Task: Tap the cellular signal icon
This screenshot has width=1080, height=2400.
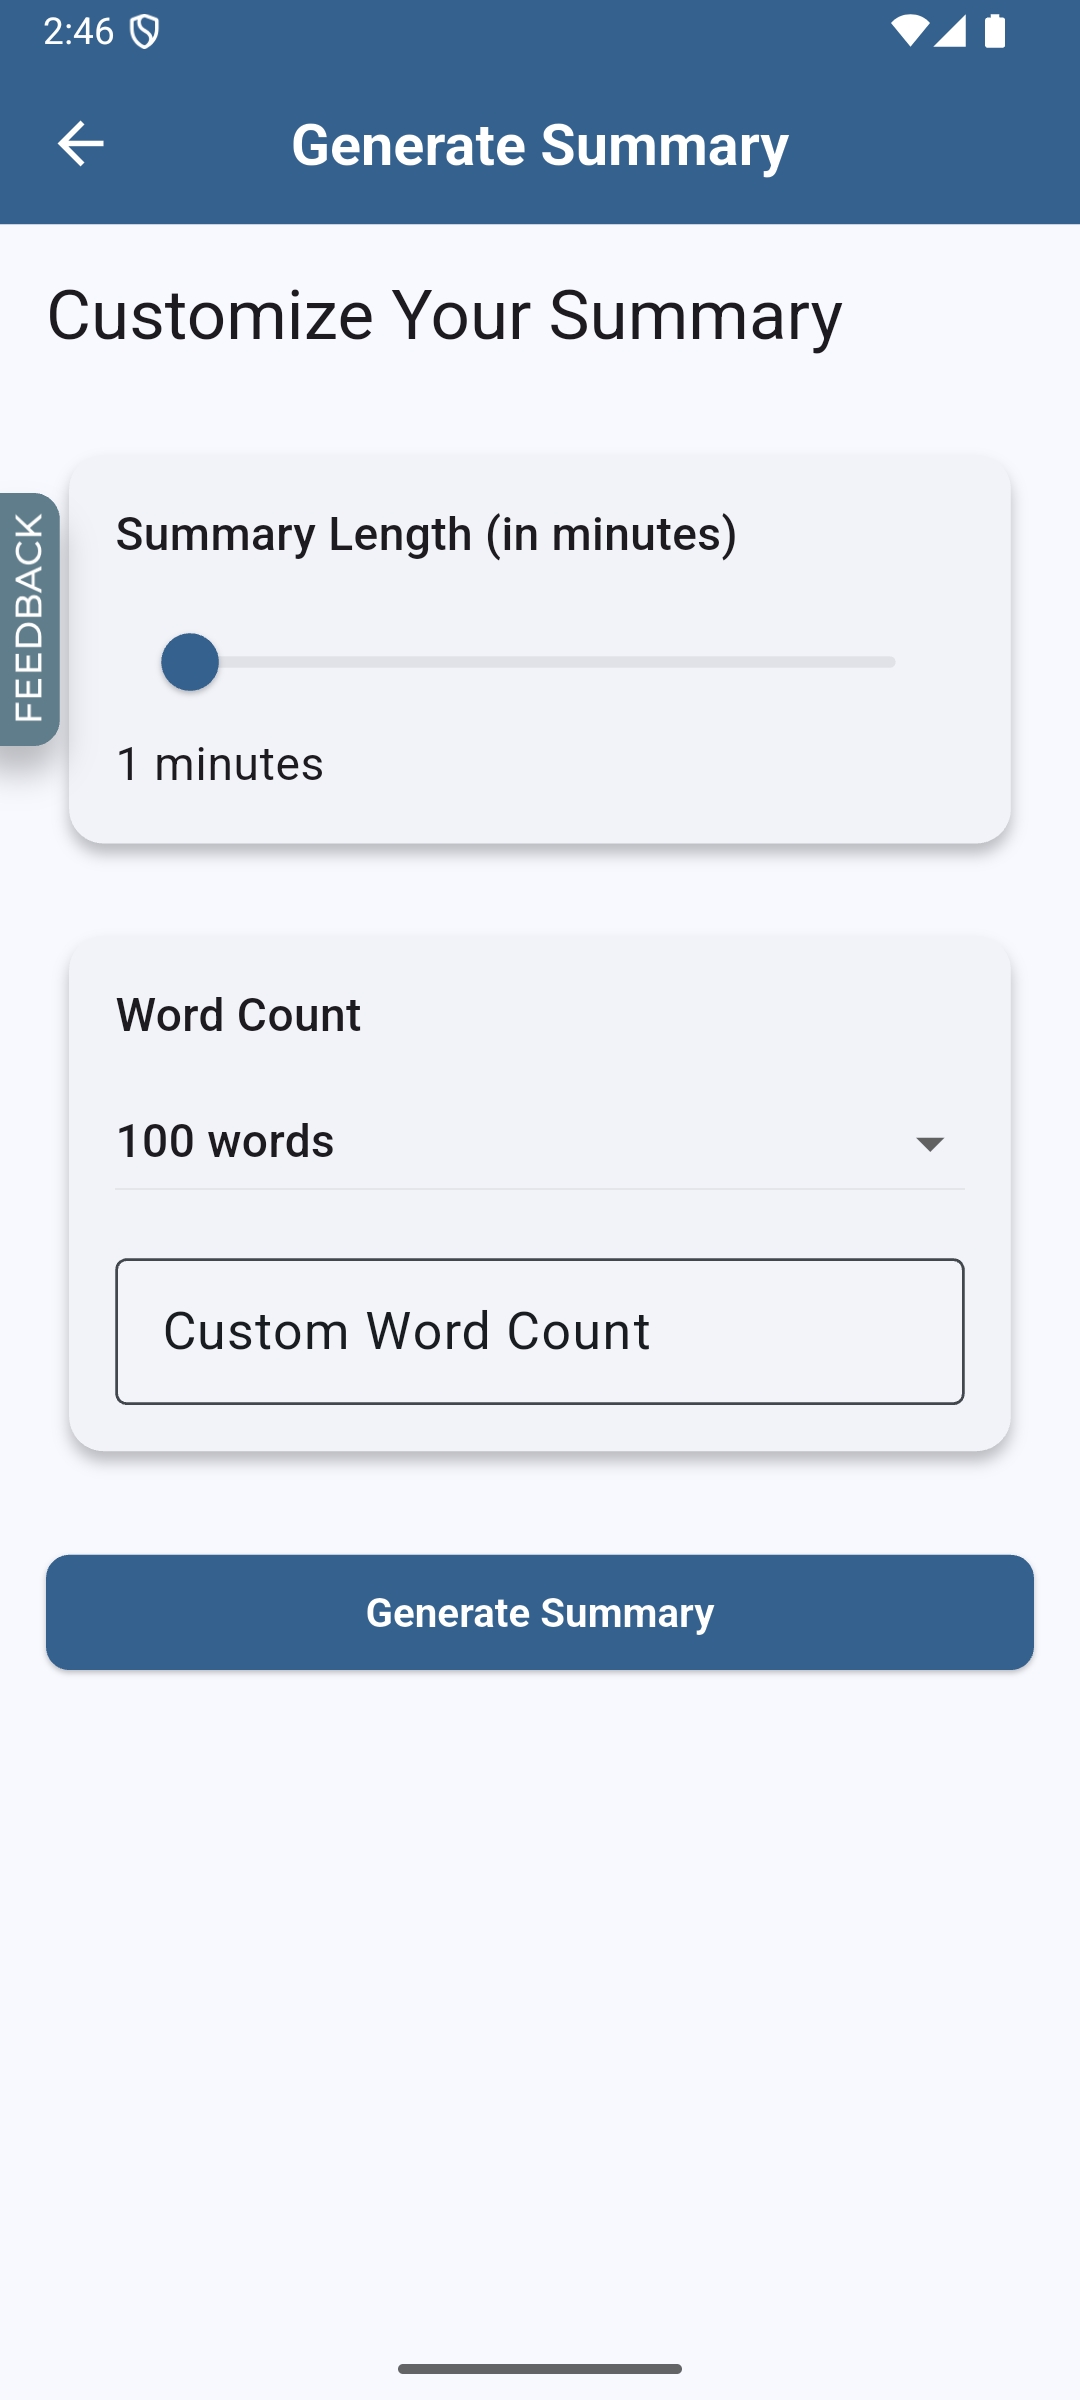Action: click(x=950, y=32)
